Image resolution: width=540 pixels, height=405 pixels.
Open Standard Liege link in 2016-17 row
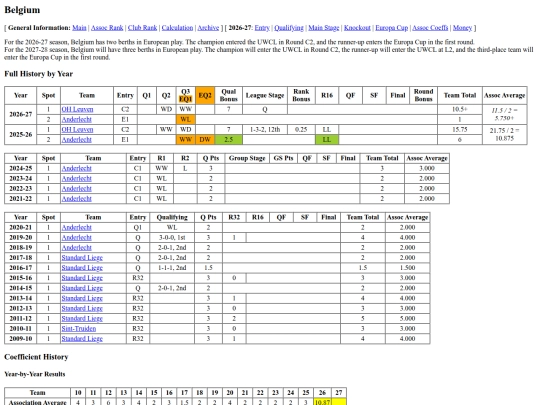coord(82,268)
